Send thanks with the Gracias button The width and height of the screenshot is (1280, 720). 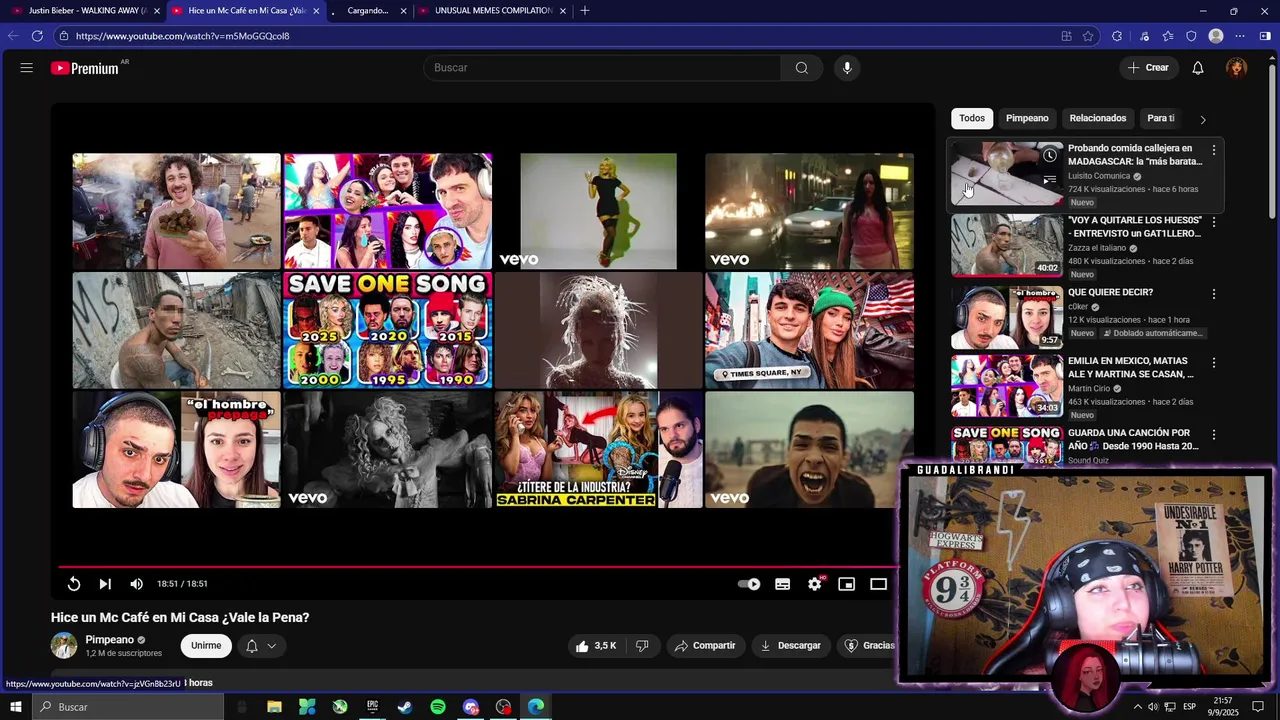coord(869,646)
